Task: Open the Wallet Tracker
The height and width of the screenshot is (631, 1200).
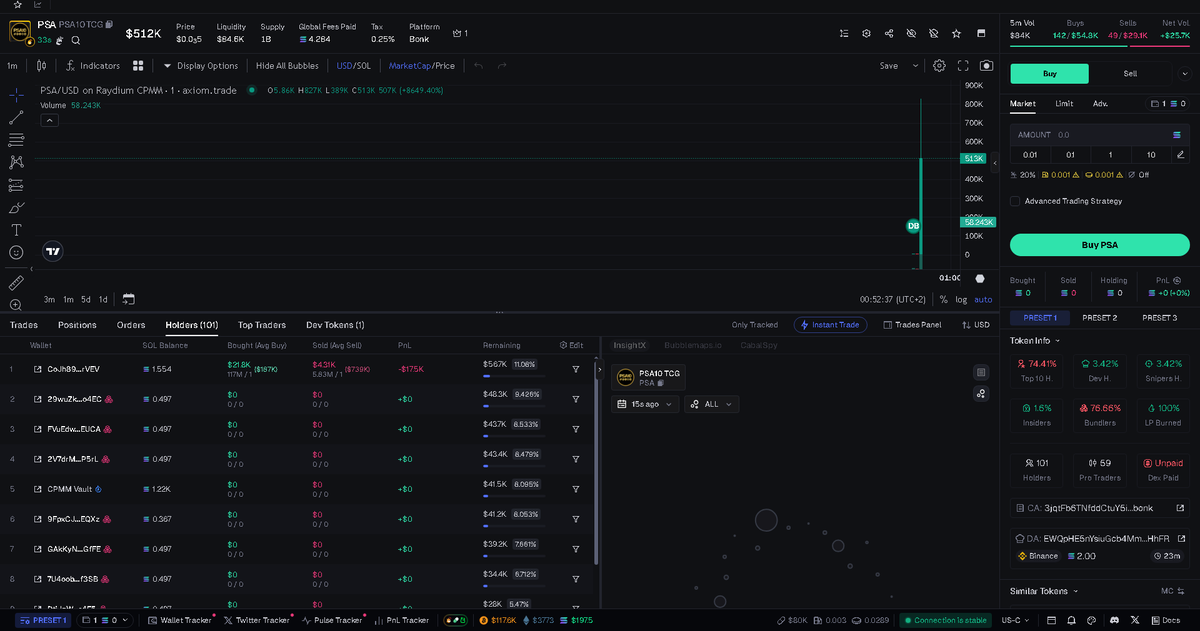Action: click(181, 620)
